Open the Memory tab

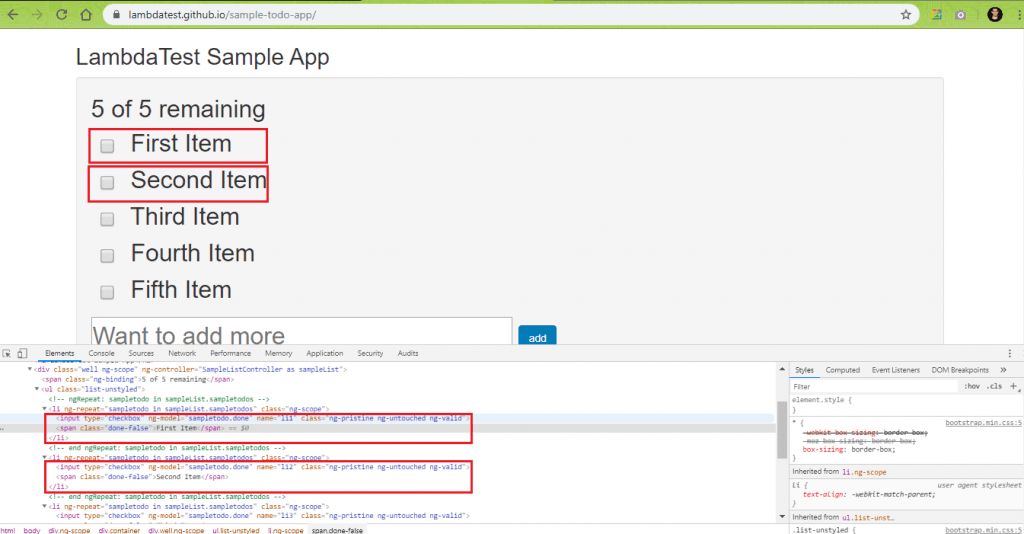[x=279, y=353]
